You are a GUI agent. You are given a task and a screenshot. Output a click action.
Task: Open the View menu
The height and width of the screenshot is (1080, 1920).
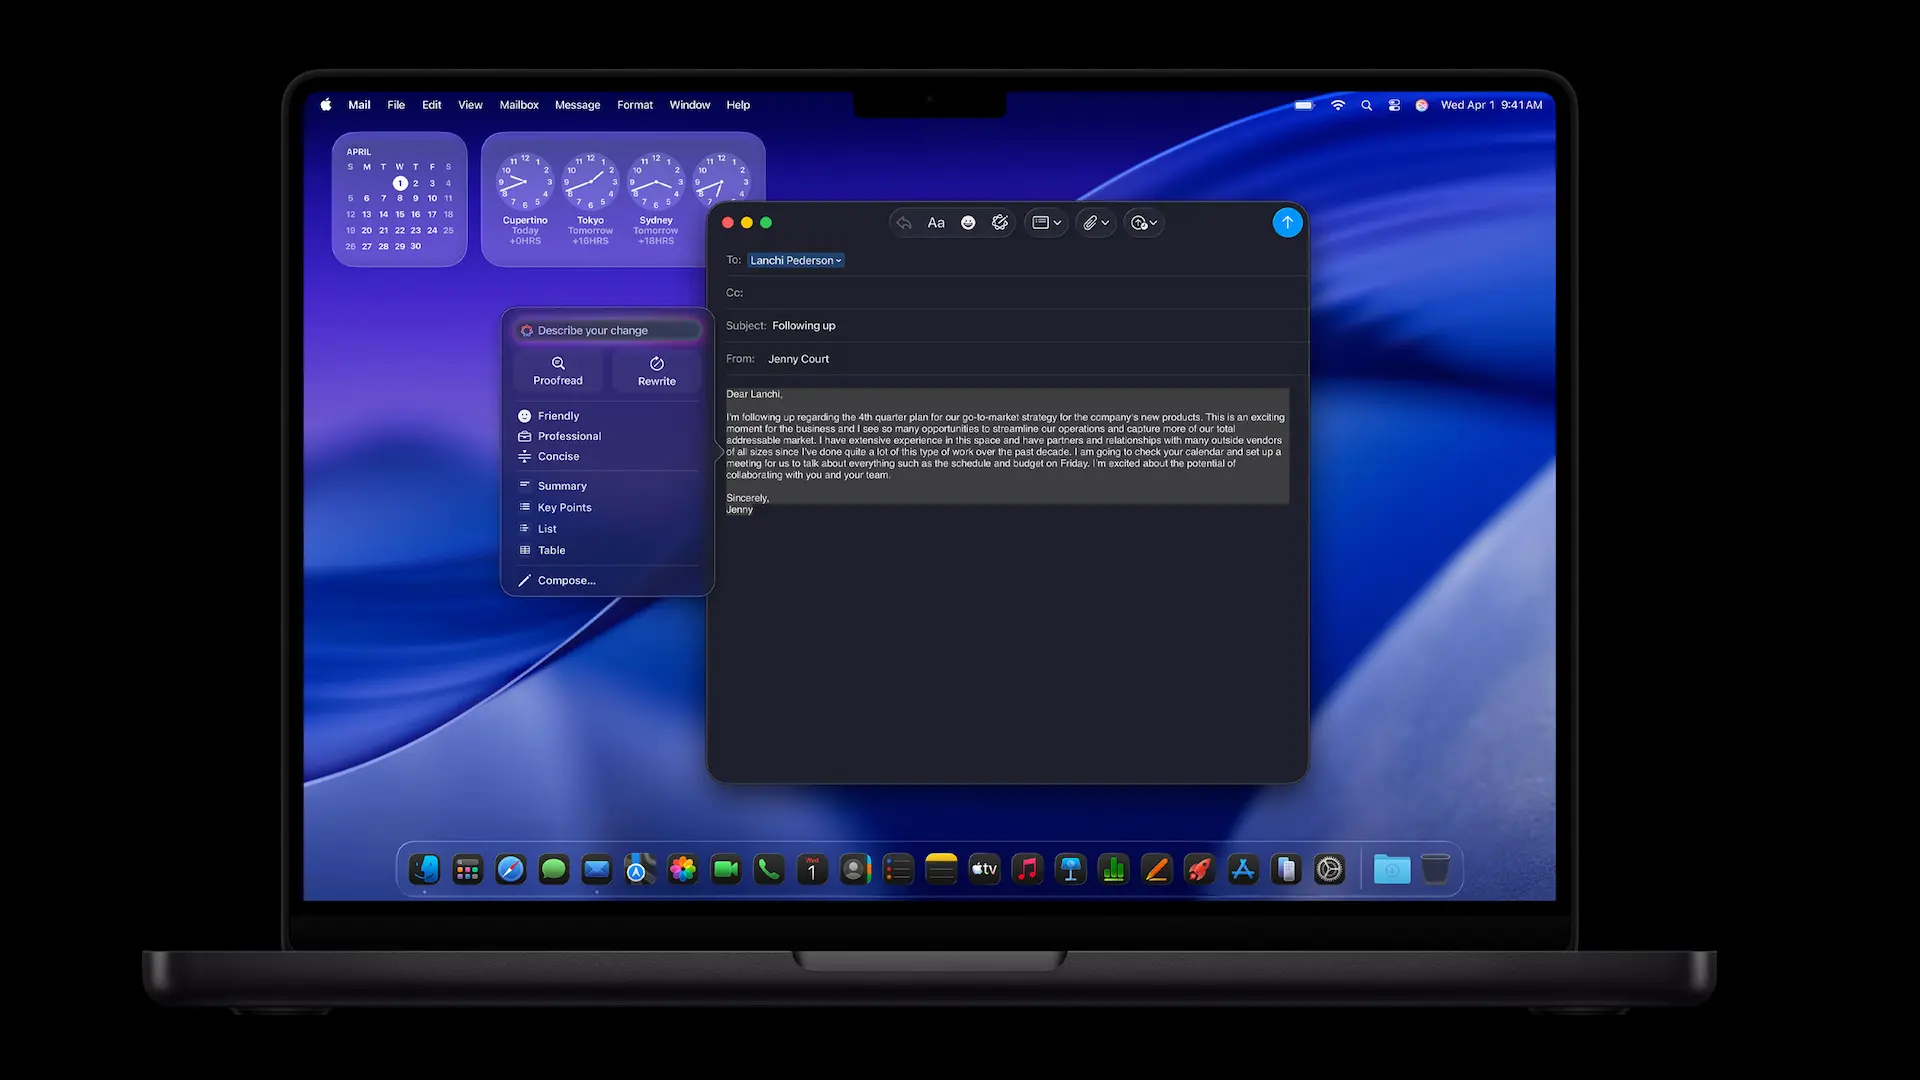(470, 105)
